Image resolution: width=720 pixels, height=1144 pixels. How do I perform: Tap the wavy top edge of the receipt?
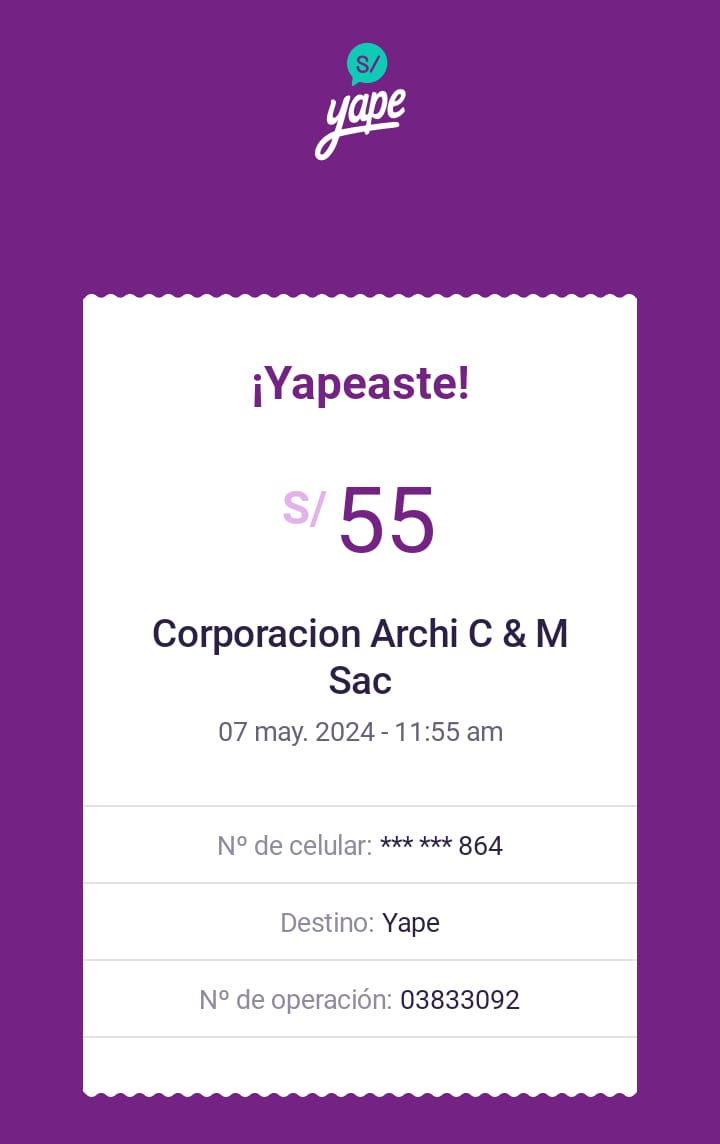click(360, 298)
